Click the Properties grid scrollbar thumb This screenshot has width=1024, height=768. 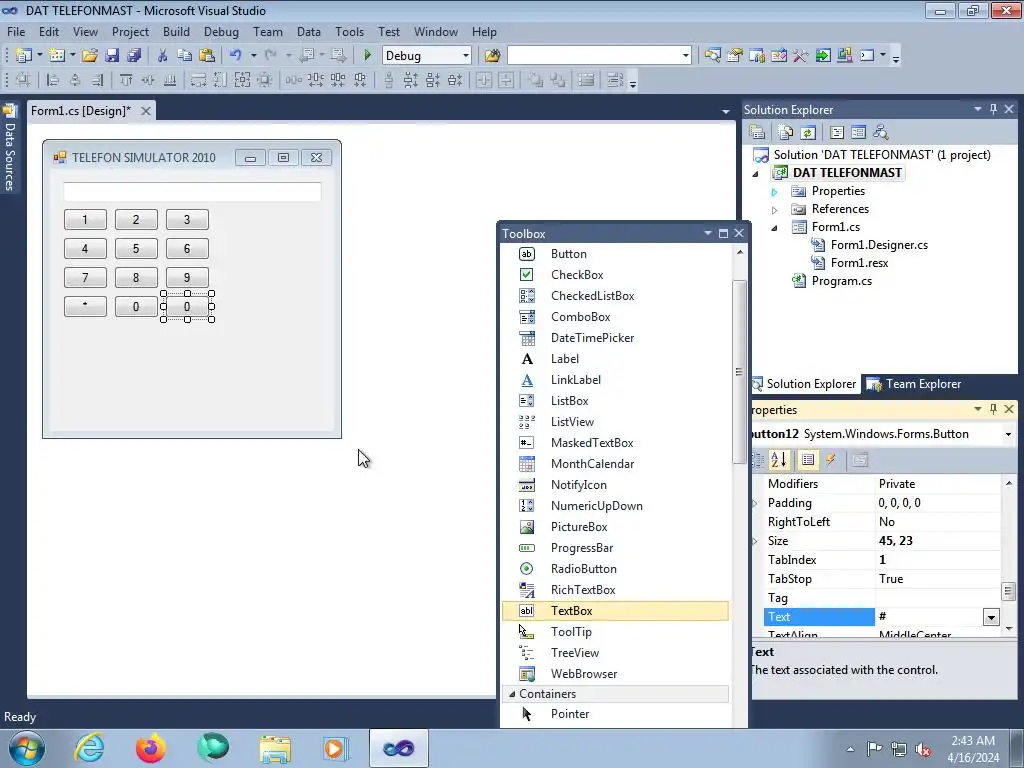pyautogui.click(x=1008, y=592)
